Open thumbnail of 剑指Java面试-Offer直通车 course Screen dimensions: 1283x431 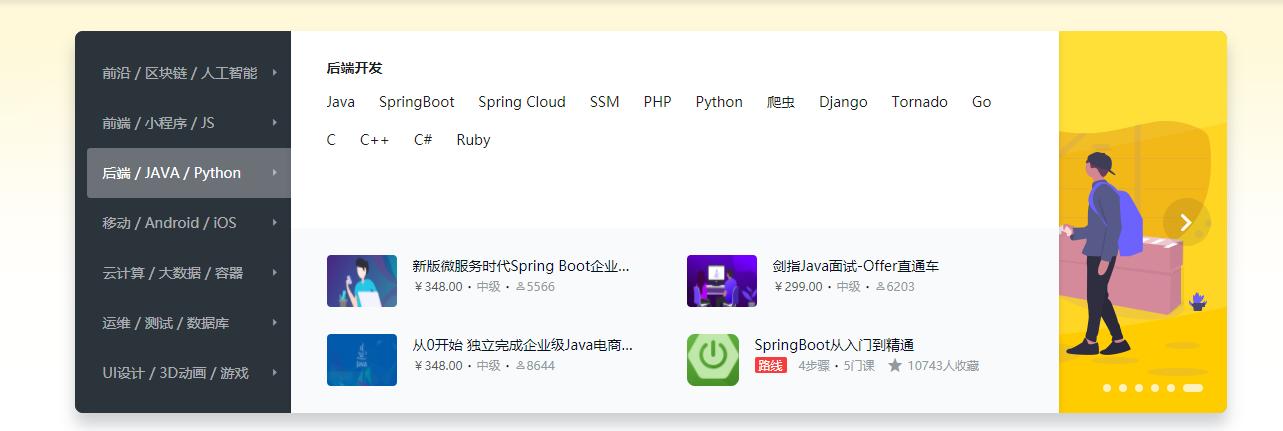(722, 281)
